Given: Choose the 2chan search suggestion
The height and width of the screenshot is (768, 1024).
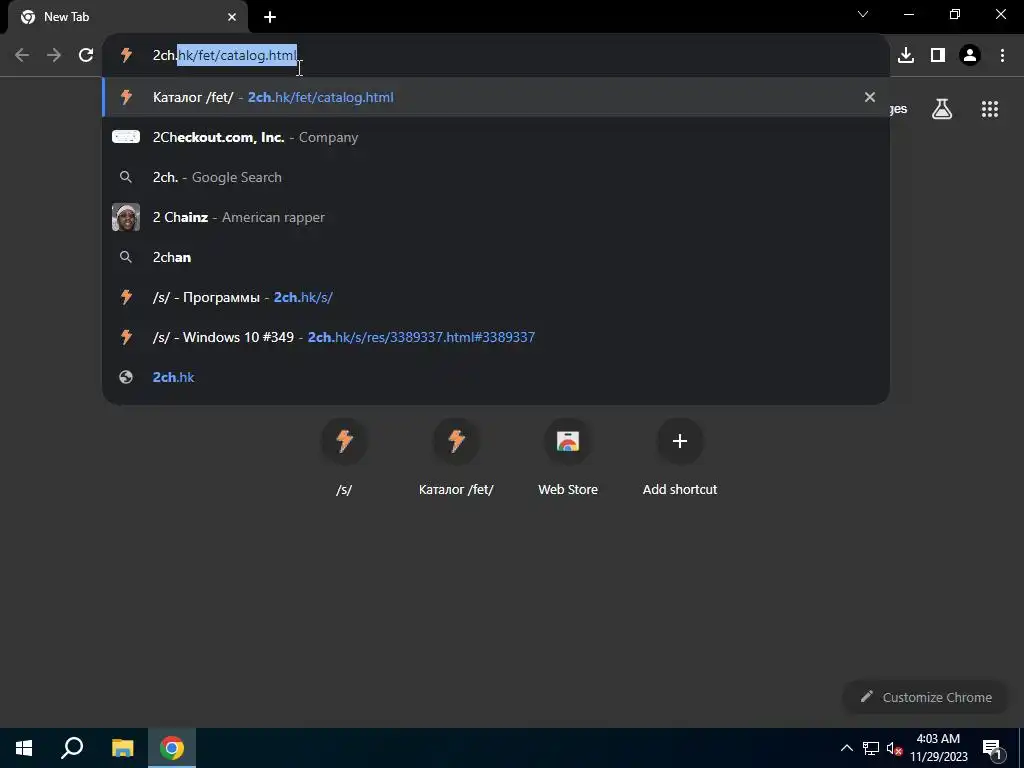Looking at the screenshot, I should (x=496, y=257).
